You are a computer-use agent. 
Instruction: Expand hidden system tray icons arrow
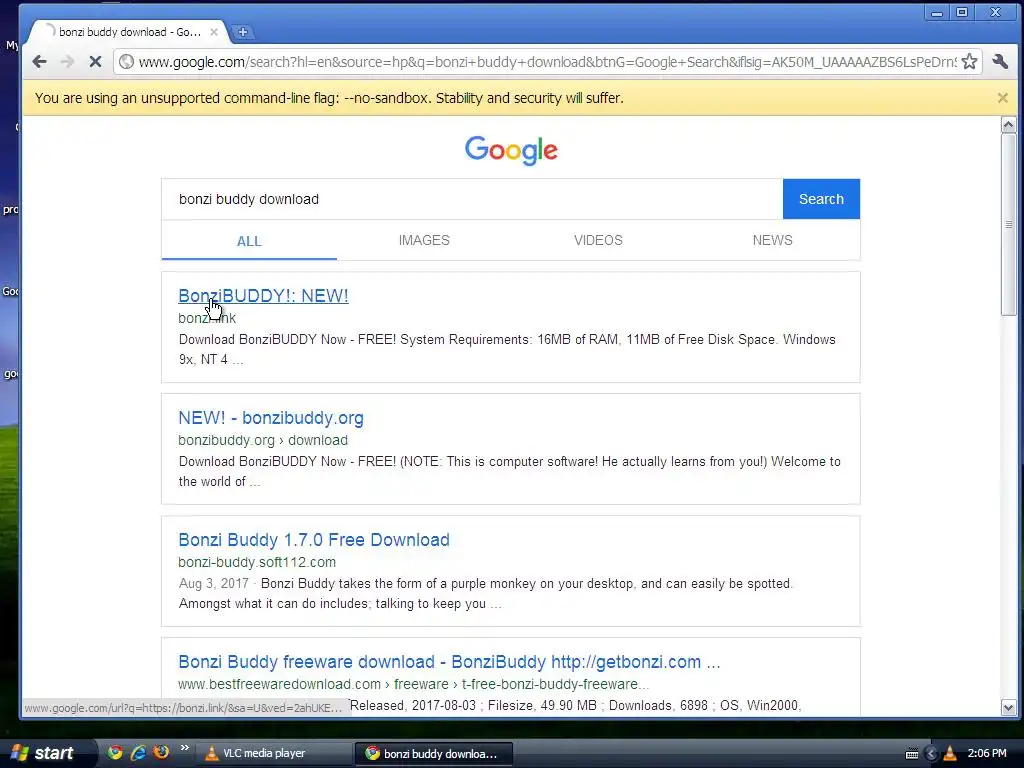(x=931, y=754)
